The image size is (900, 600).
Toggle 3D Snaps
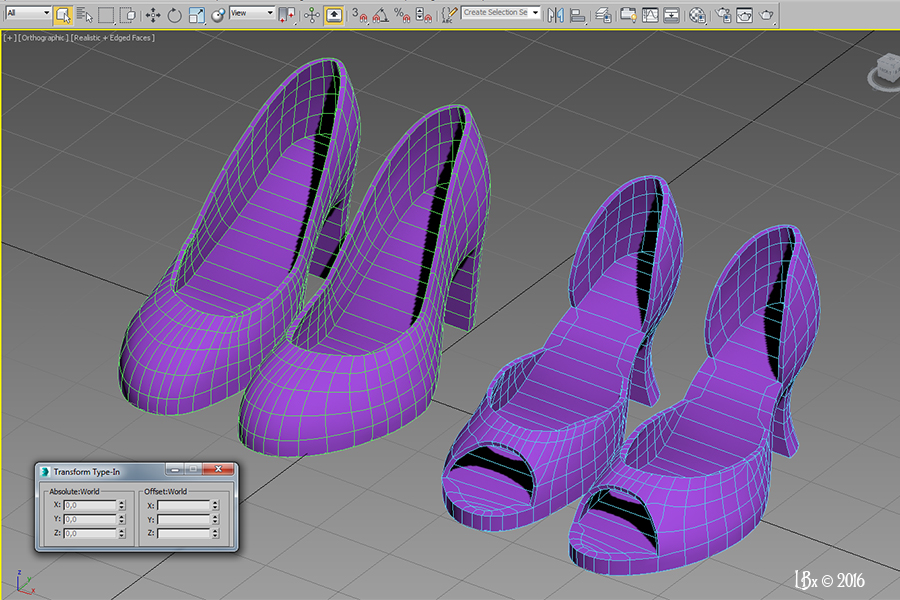click(359, 15)
